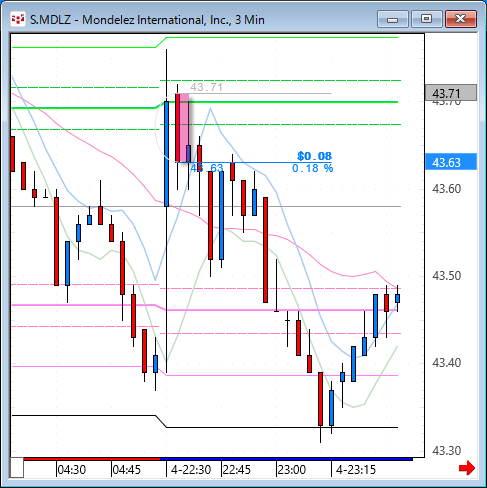
Task: Click the gray 43.71 price axis marker
Action: pyautogui.click(x=451, y=93)
